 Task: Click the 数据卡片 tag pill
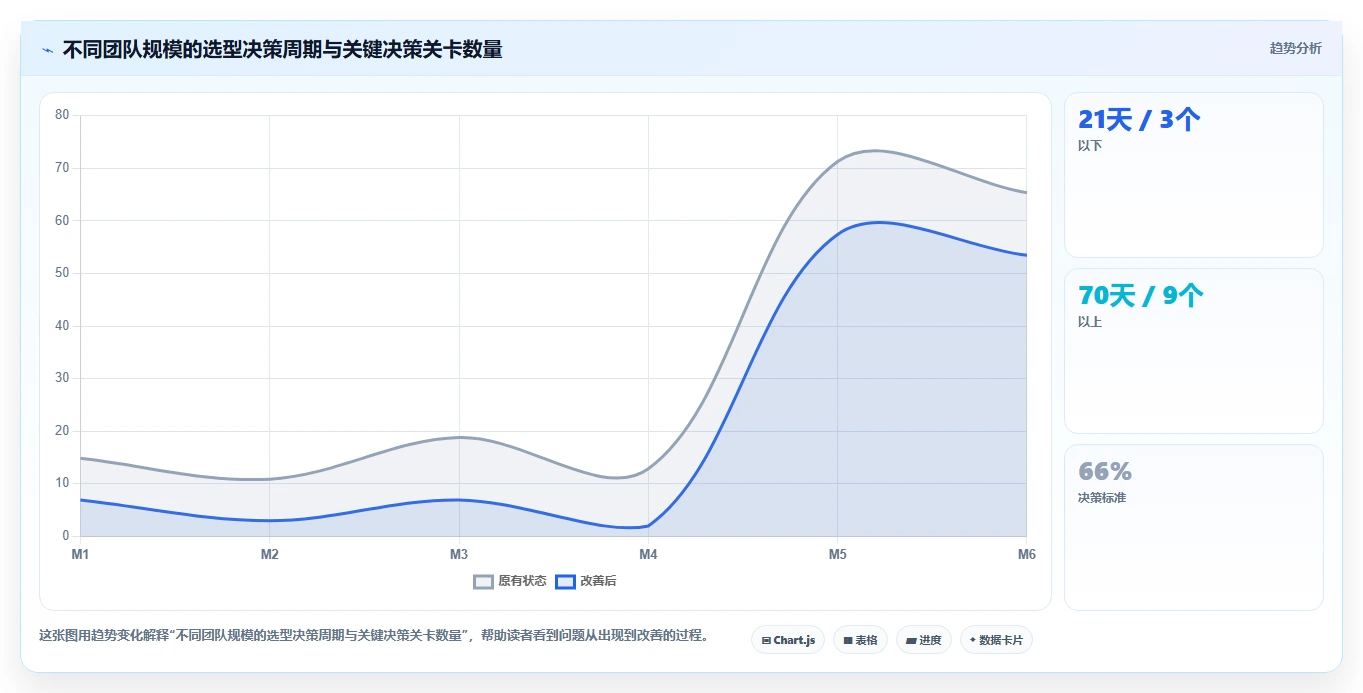click(x=996, y=640)
